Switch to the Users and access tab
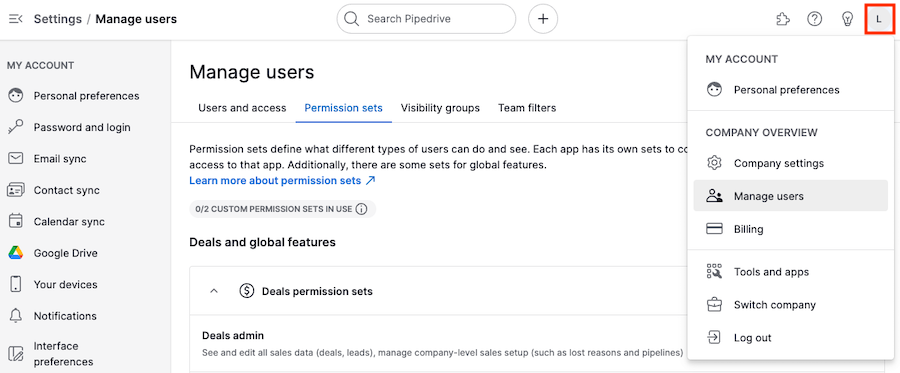This screenshot has height=373, width=900. [242, 108]
